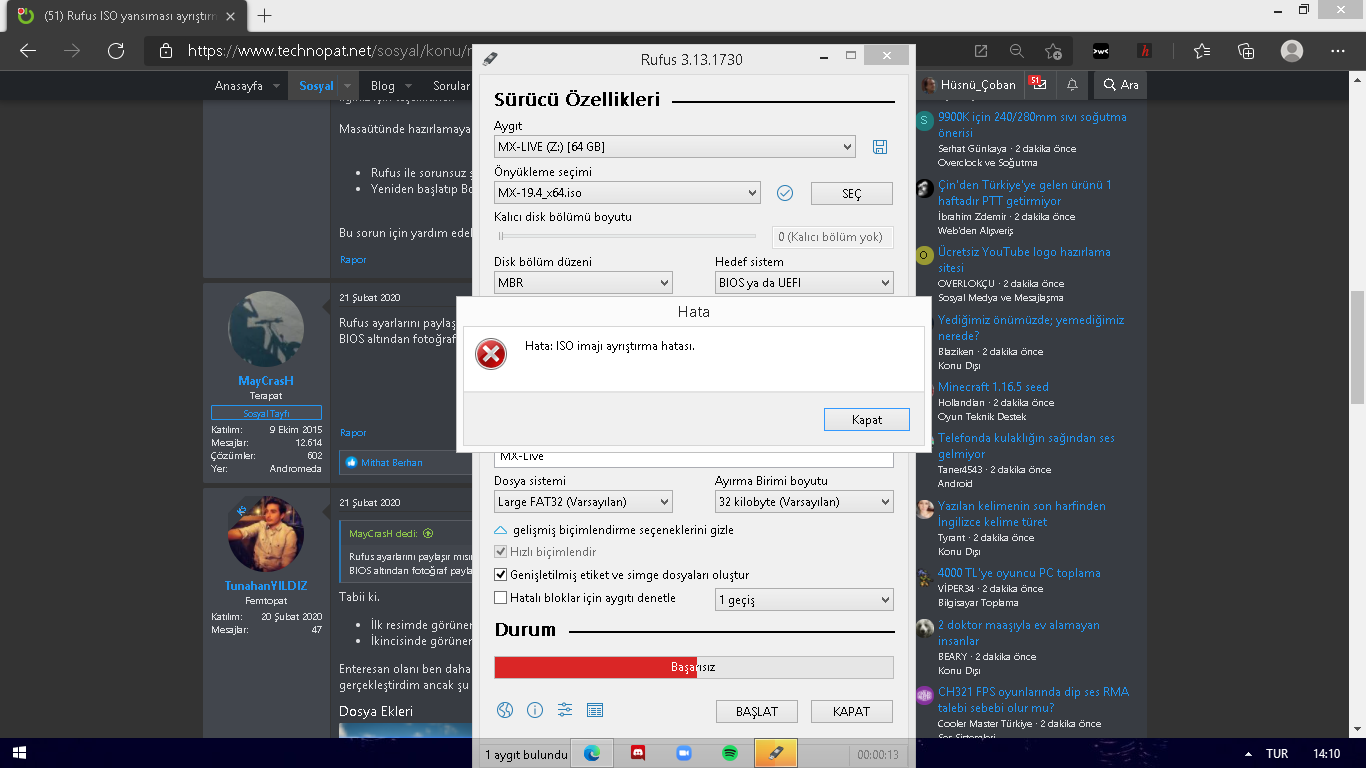The width and height of the screenshot is (1366, 768).
Task: Open Rufus about info icon
Action: (x=535, y=710)
